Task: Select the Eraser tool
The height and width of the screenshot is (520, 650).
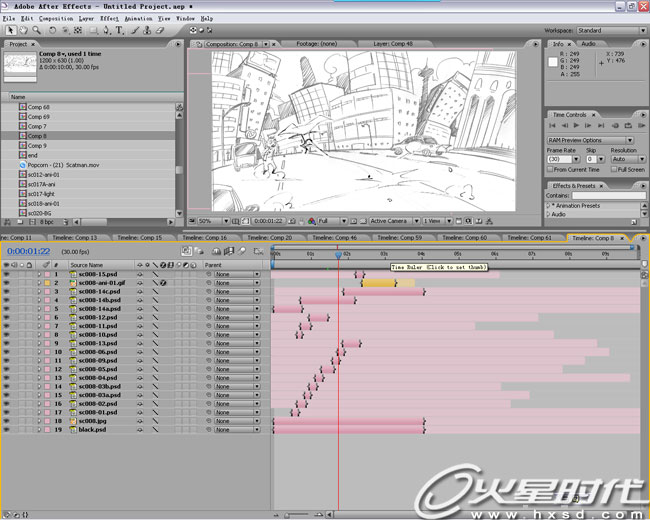Action: pos(160,30)
